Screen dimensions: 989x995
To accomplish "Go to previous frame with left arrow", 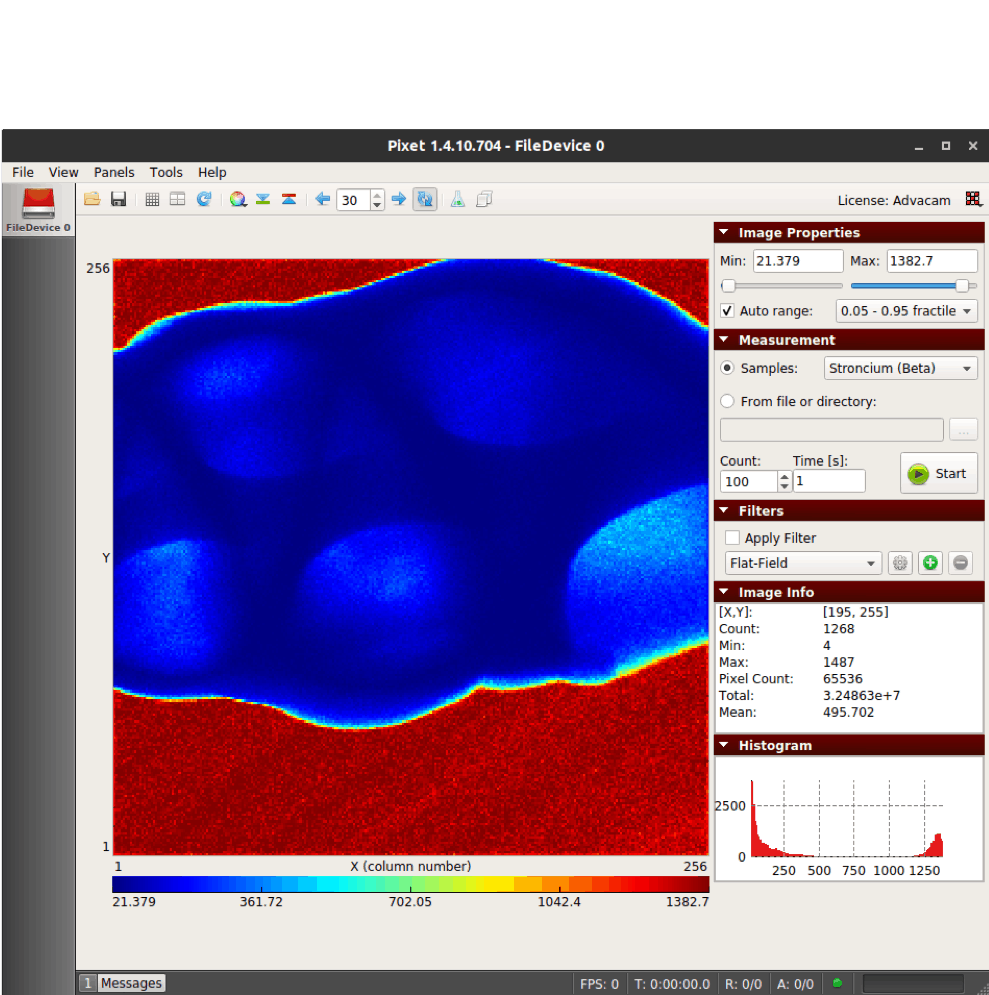I will [322, 199].
